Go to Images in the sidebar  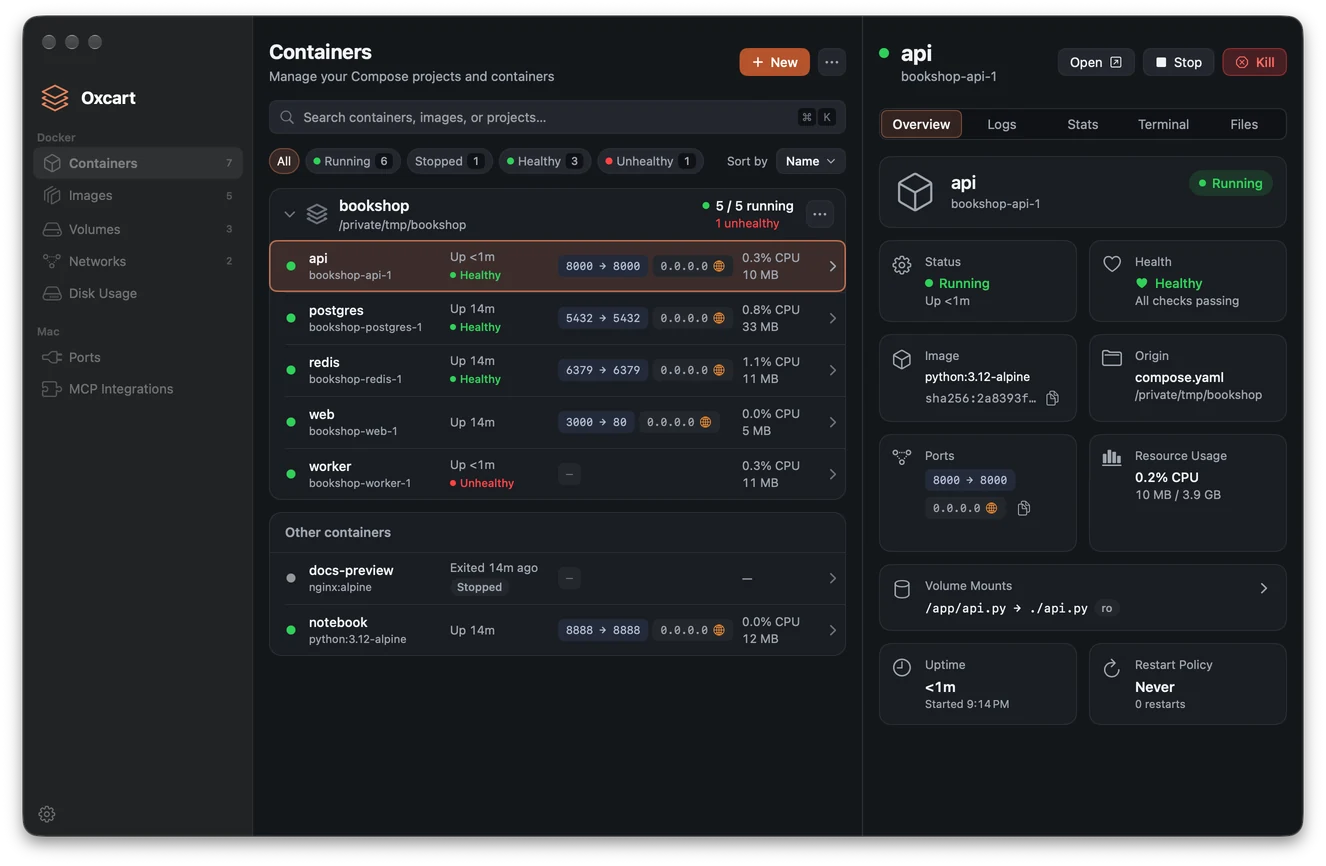pos(138,195)
